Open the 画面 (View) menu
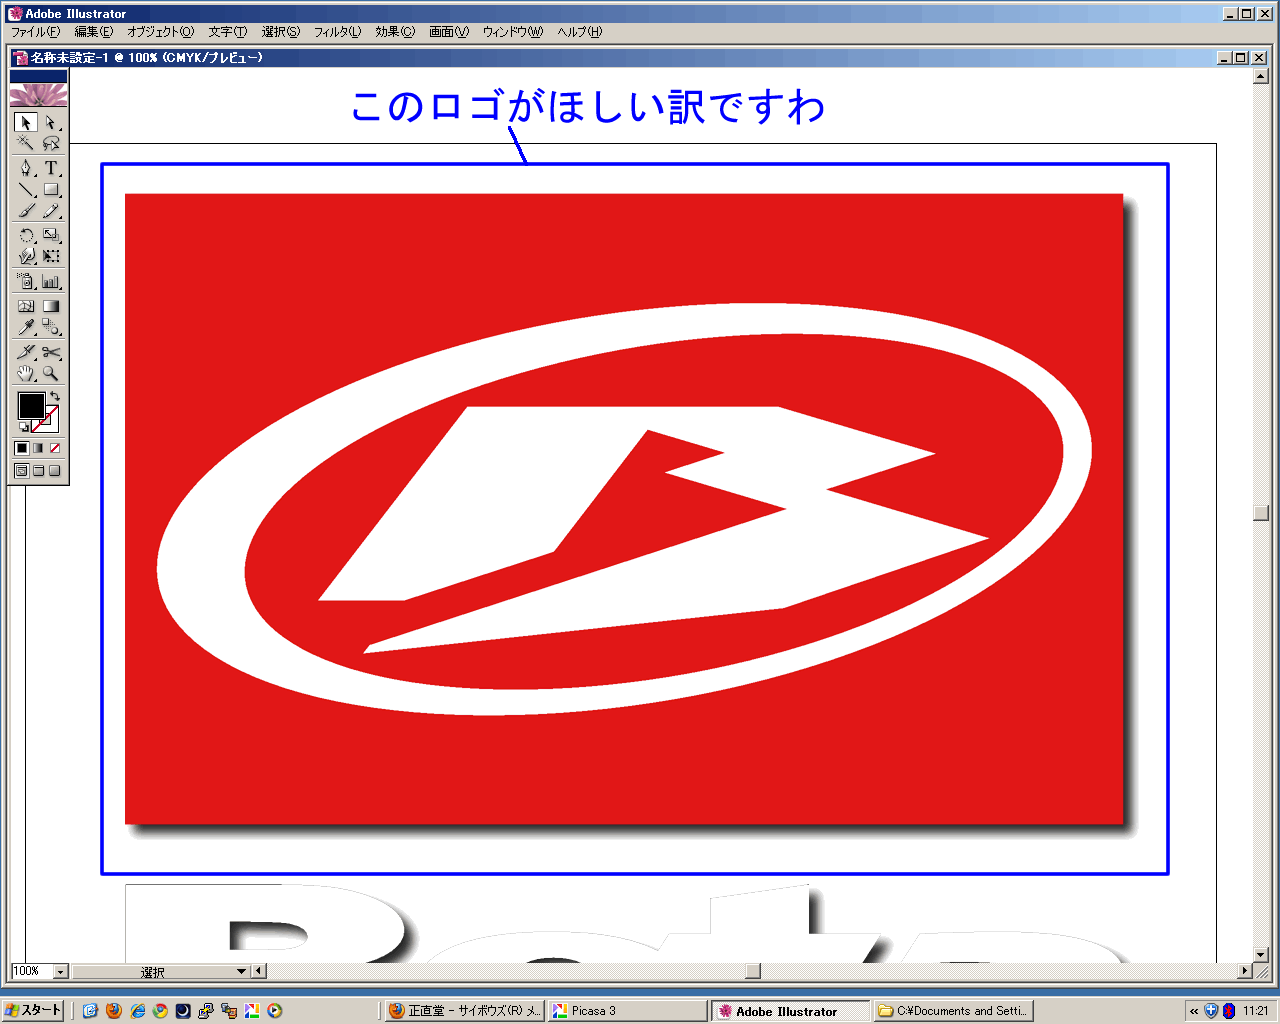1280x1024 pixels. click(x=449, y=32)
